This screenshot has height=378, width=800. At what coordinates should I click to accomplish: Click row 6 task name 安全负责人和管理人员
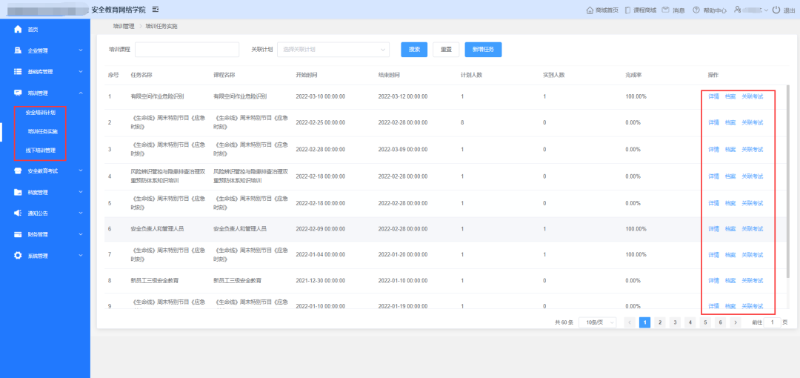click(x=157, y=229)
